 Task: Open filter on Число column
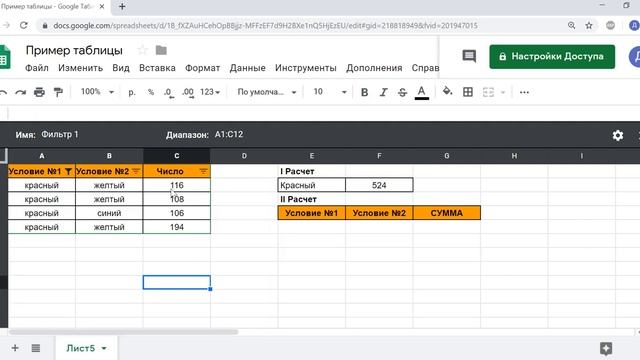[x=203, y=171]
